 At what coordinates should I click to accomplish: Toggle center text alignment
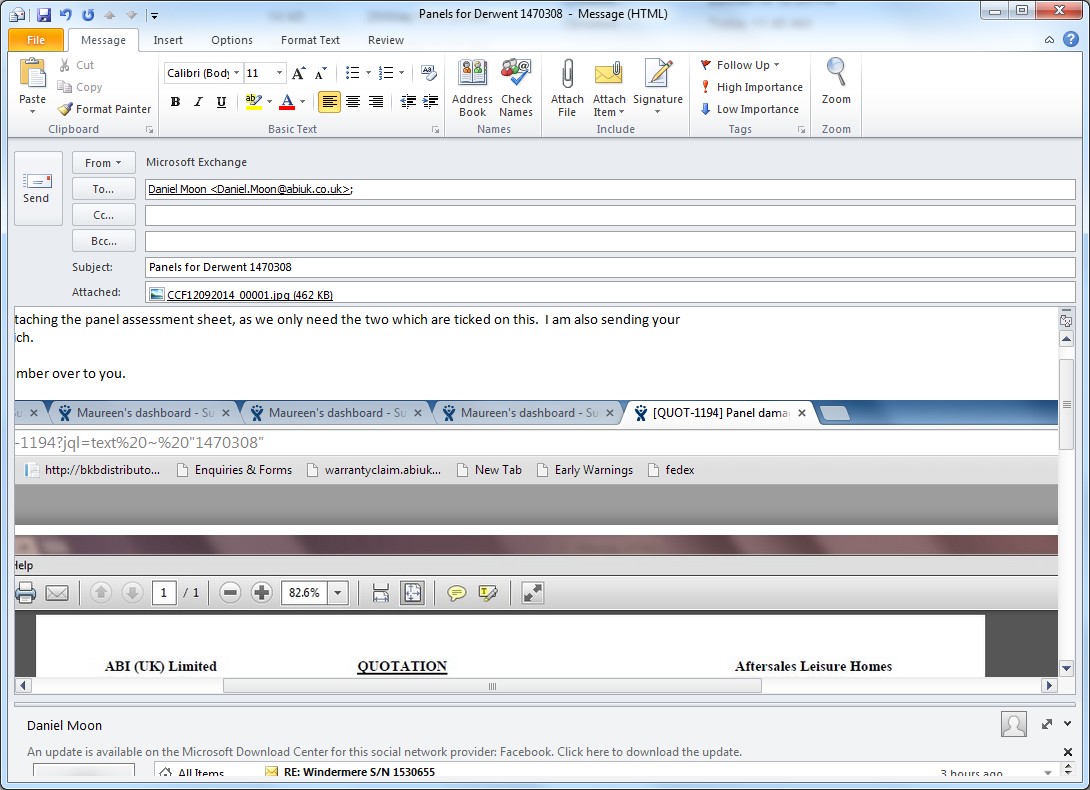(x=352, y=102)
